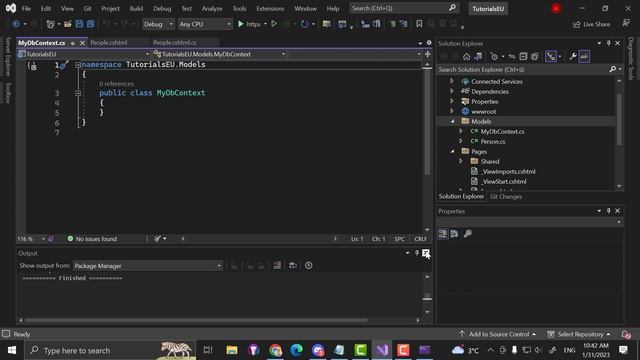Click the Live Share button

tap(591, 24)
